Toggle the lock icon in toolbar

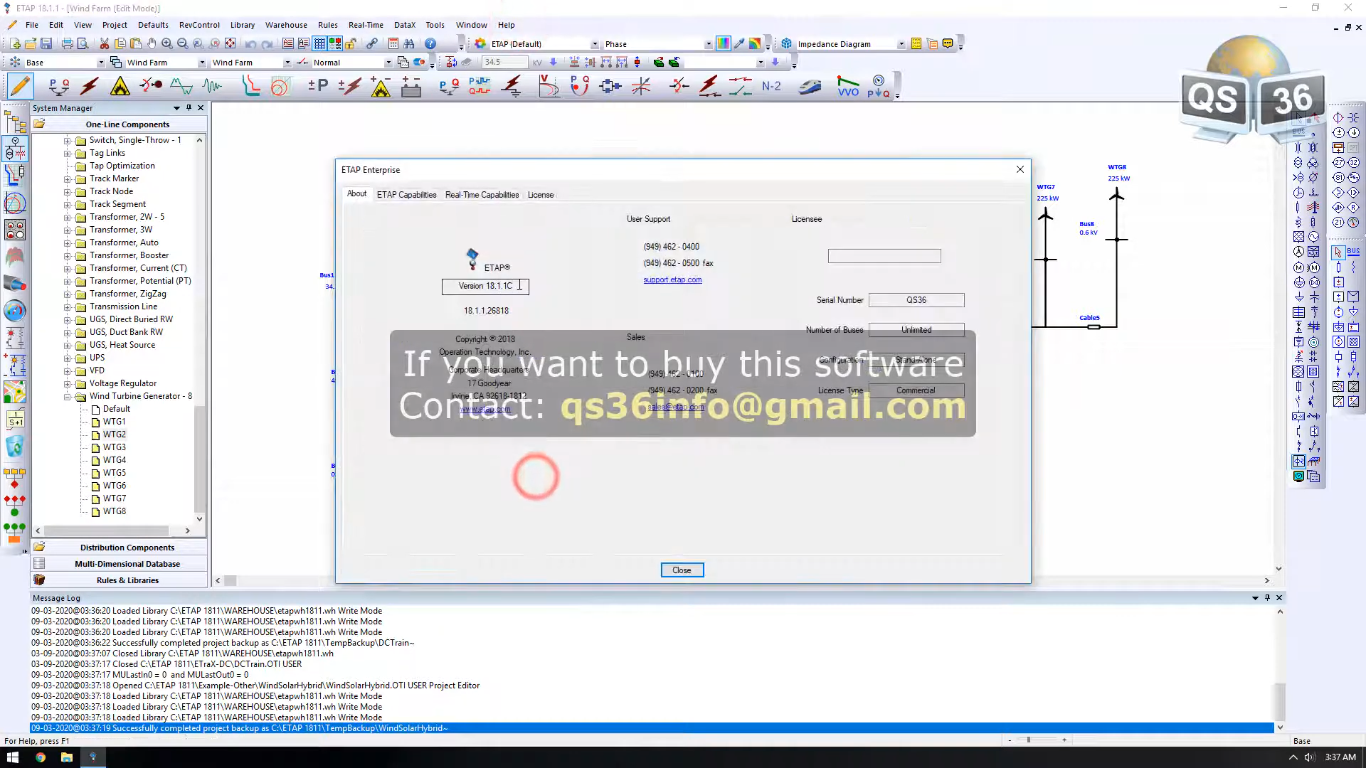coord(350,44)
